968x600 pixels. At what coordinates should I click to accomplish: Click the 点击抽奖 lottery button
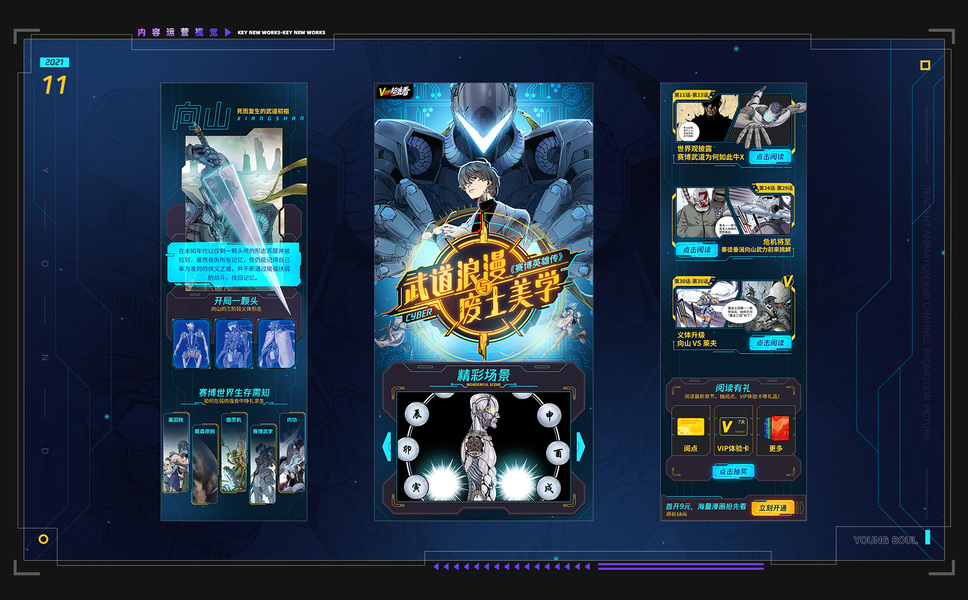(733, 471)
